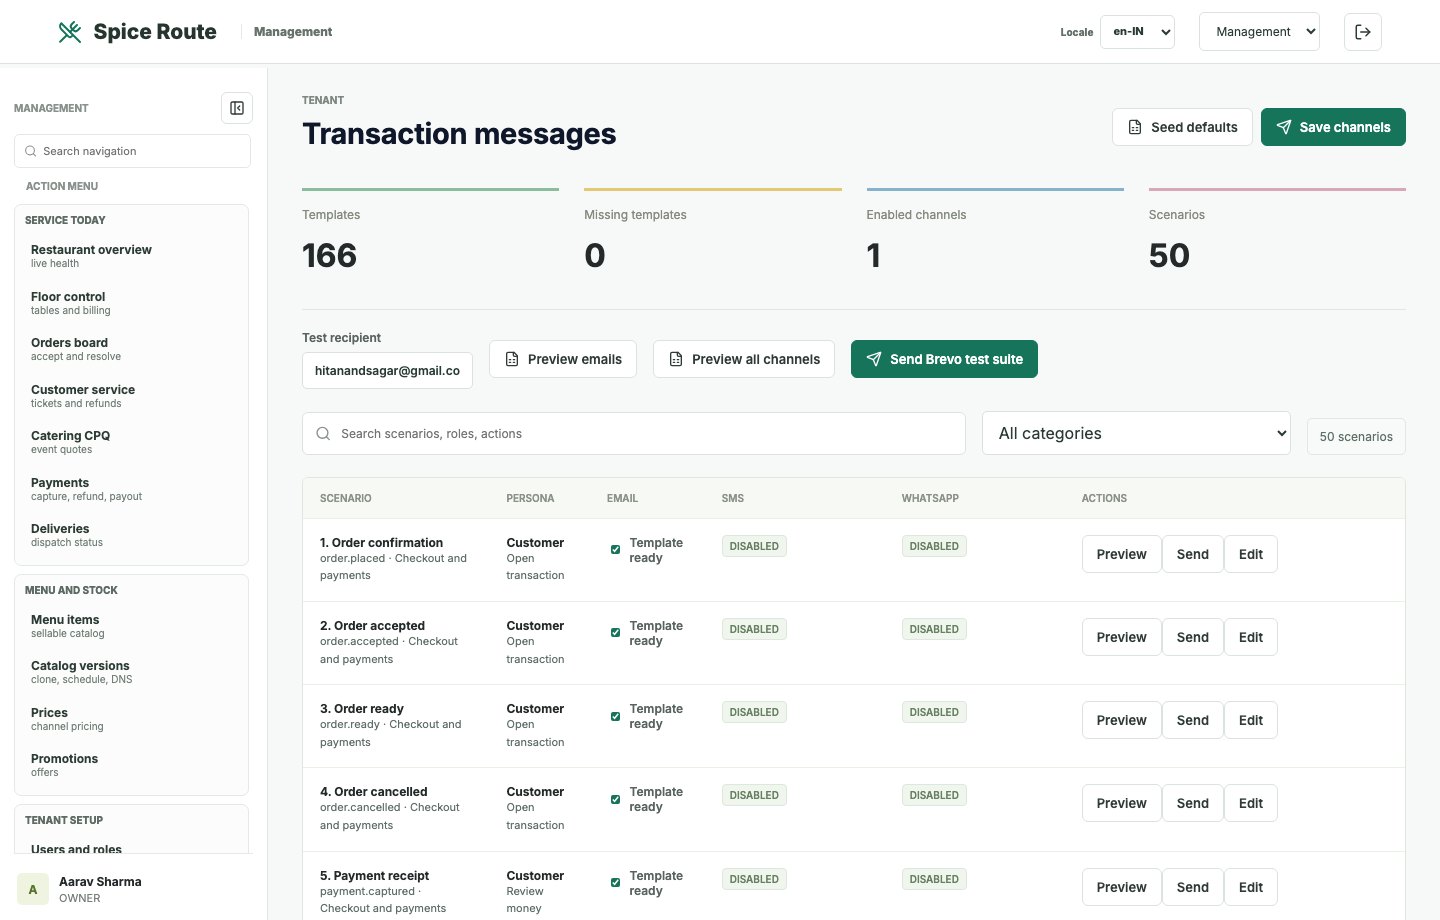Screen dimensions: 1440x920
Task: Click the document icon on Preview all channels
Action: click(x=676, y=359)
